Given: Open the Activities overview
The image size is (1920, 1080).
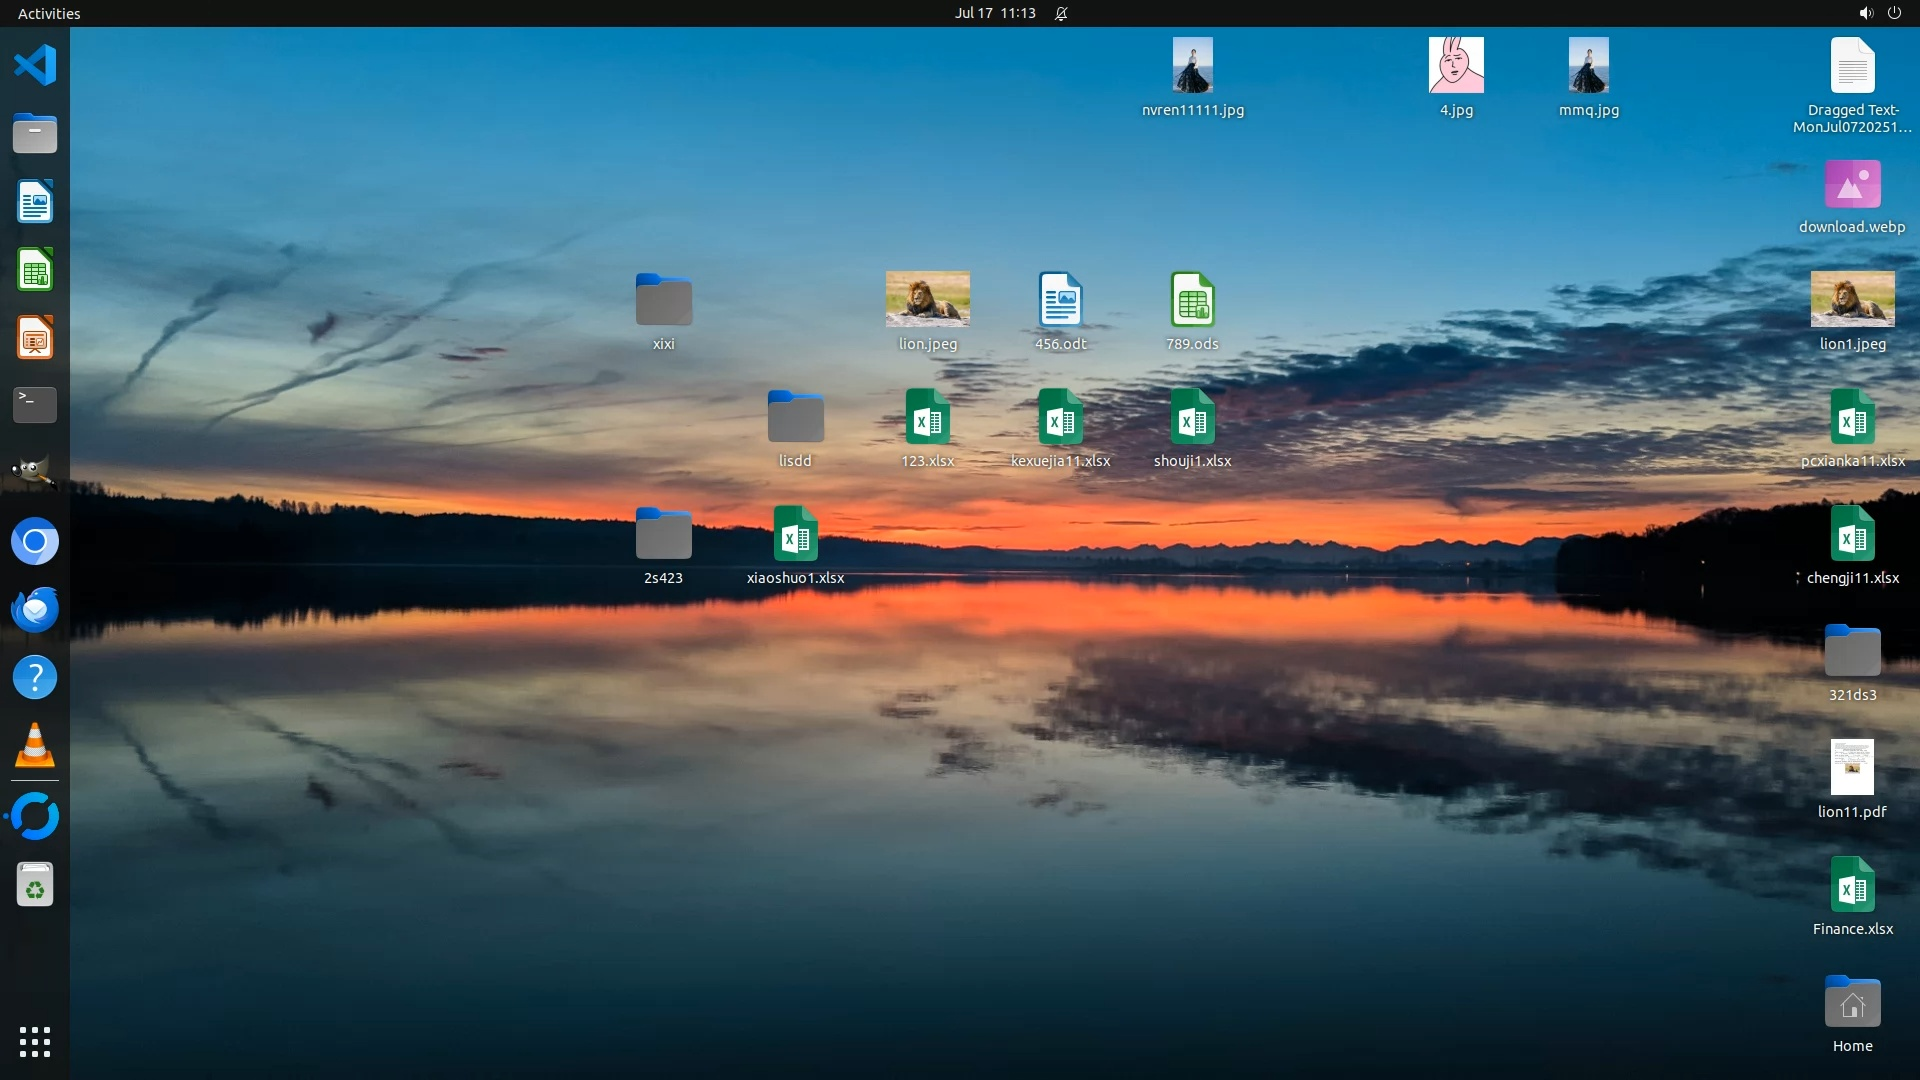Looking at the screenshot, I should [49, 13].
